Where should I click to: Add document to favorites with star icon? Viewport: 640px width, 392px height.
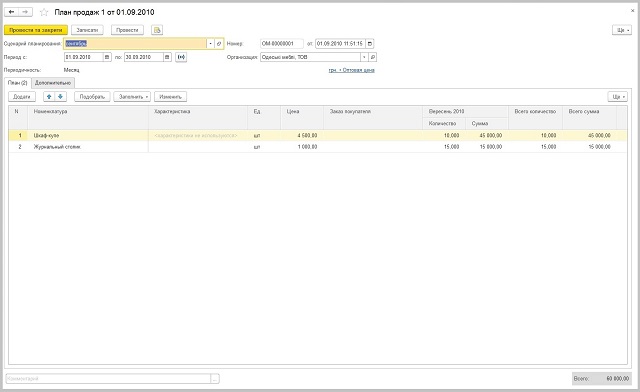tap(44, 12)
